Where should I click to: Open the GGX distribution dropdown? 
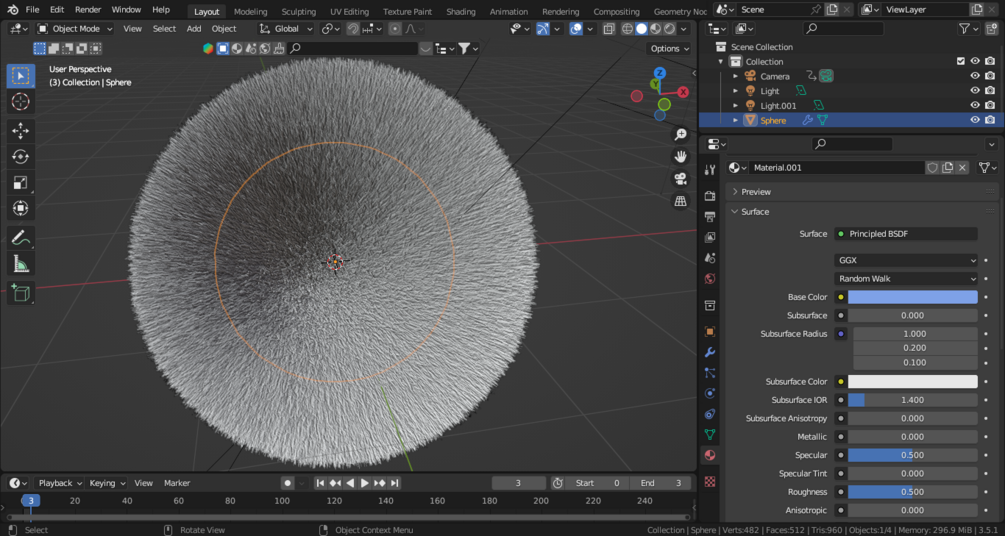[906, 260]
